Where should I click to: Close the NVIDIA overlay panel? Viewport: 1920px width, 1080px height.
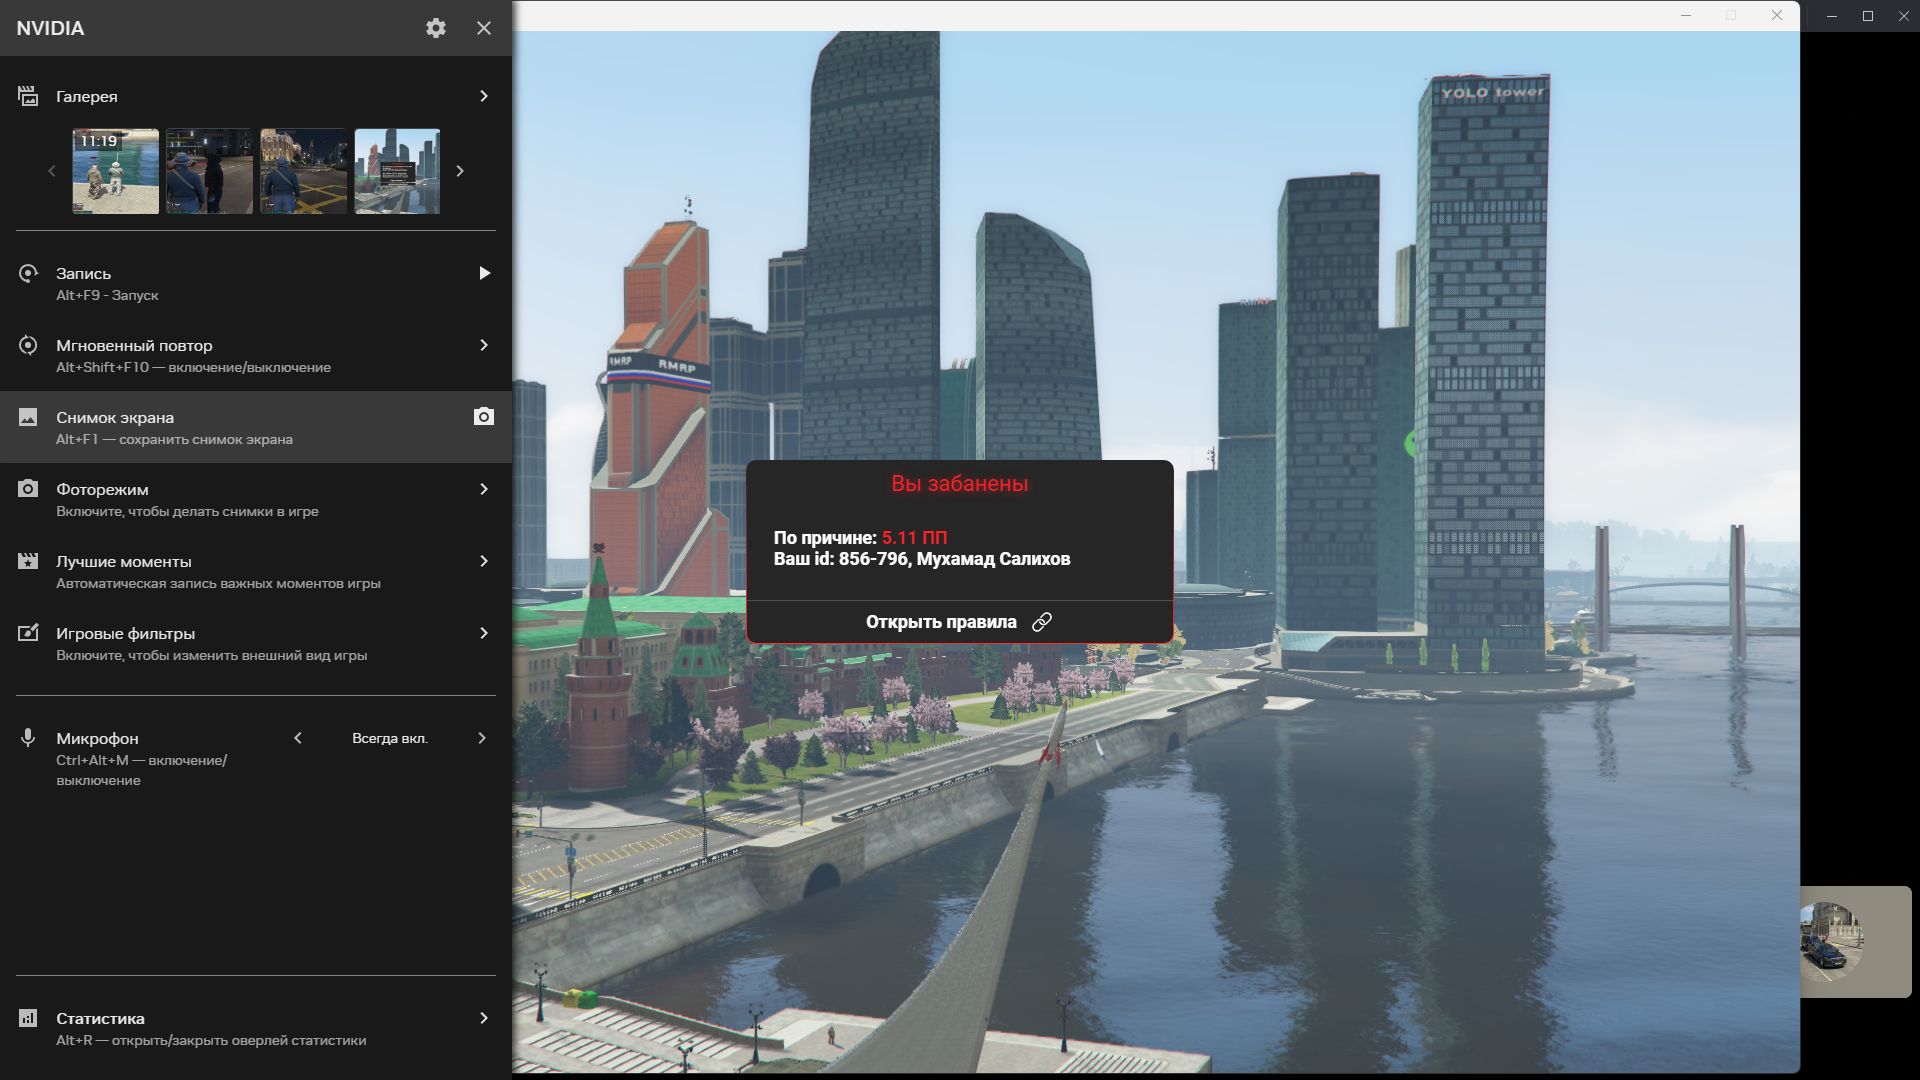pyautogui.click(x=484, y=28)
